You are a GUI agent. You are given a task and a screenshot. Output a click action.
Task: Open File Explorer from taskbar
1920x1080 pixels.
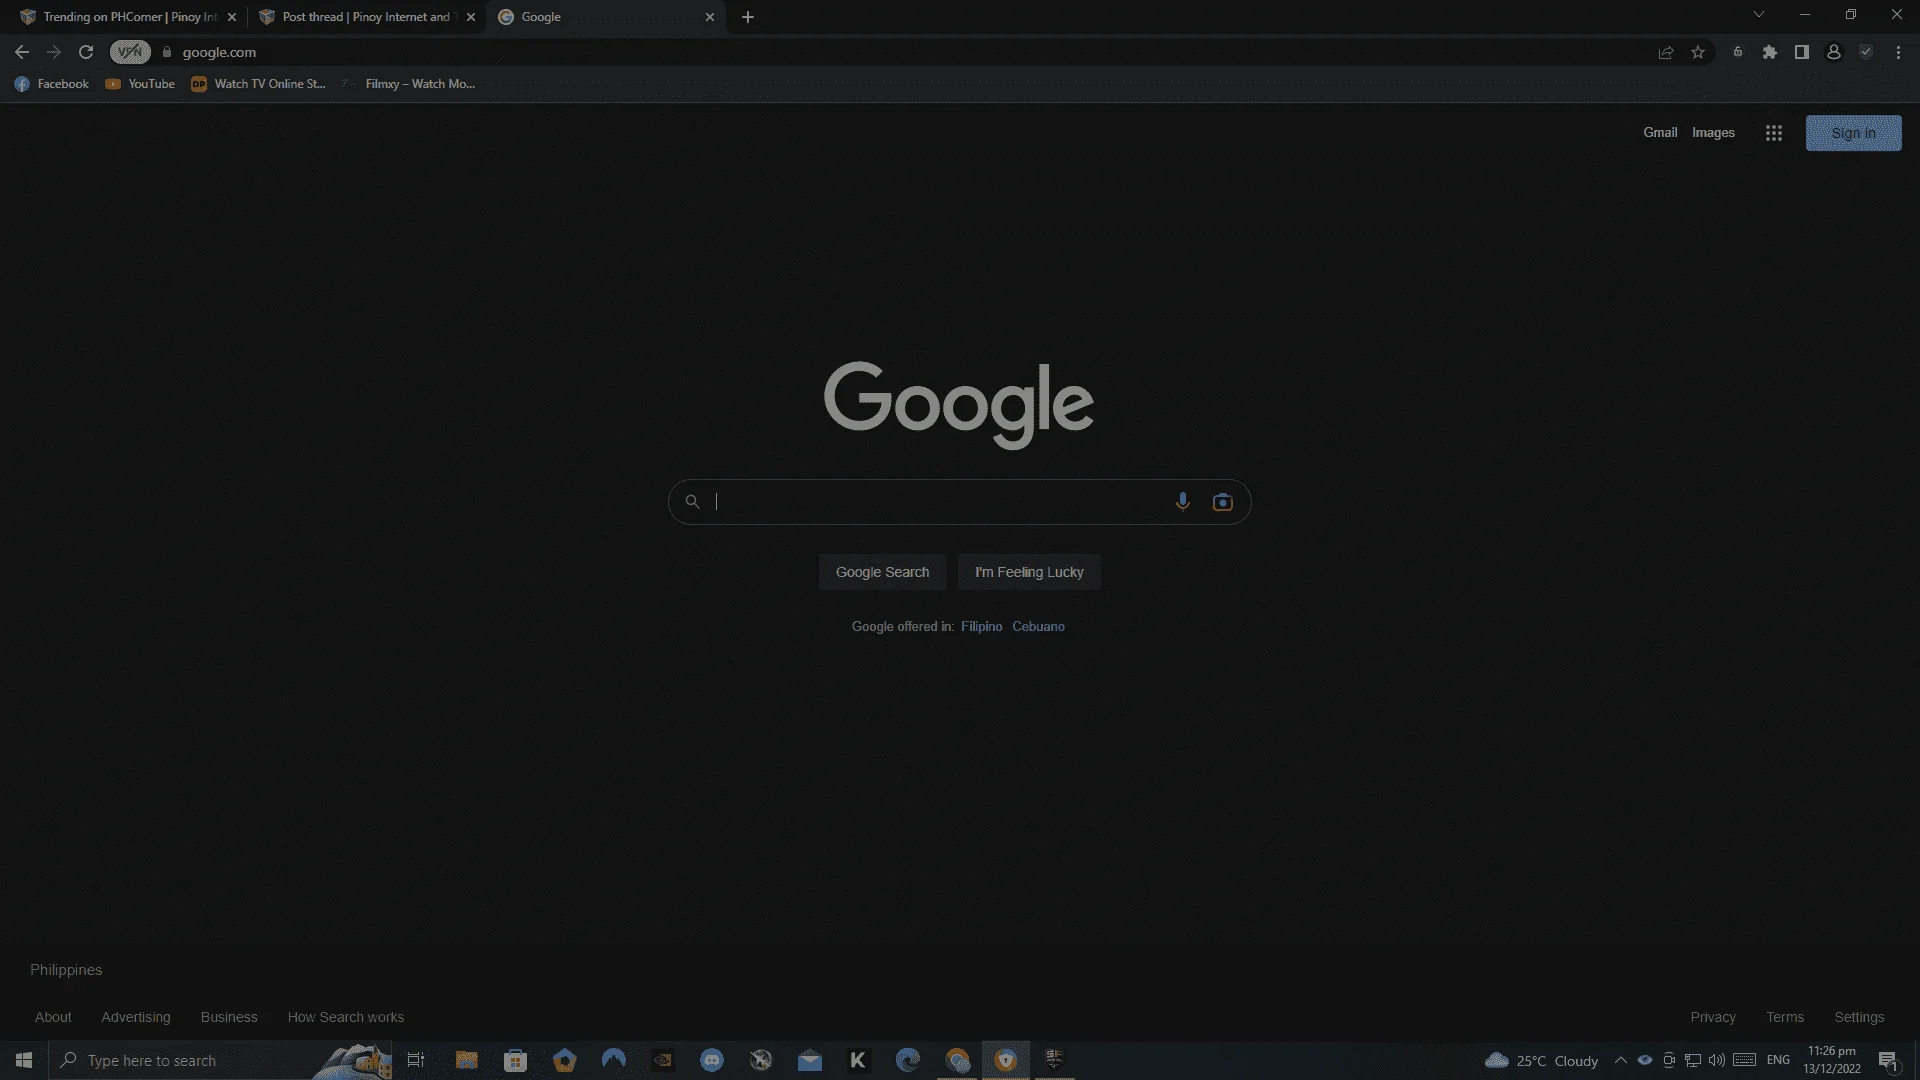[x=466, y=1060]
